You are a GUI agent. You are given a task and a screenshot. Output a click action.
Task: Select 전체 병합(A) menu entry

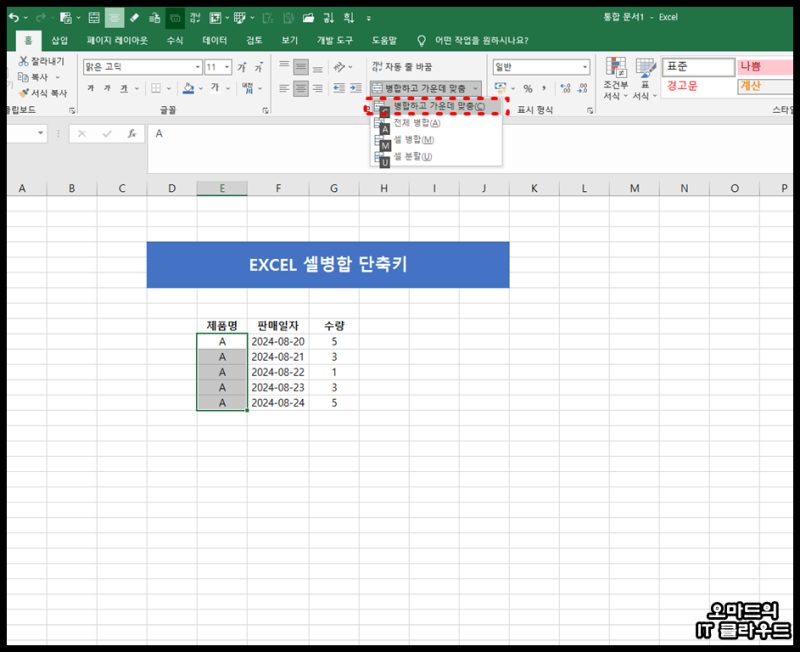(436, 123)
